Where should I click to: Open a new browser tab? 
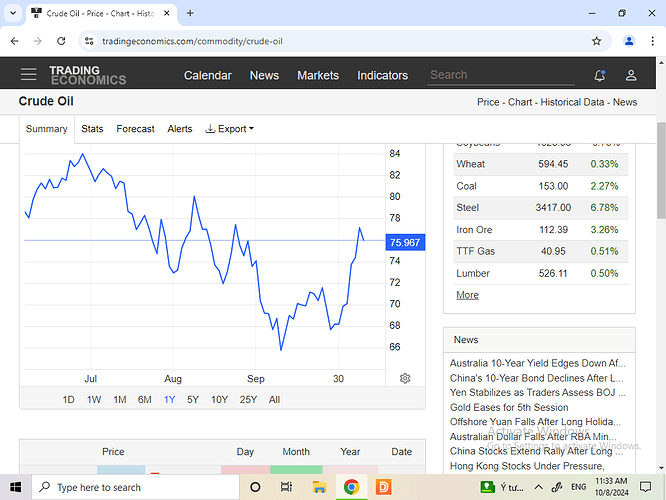pos(190,13)
